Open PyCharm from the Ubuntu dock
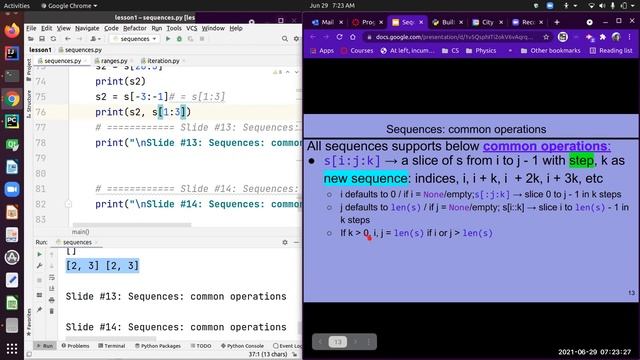This screenshot has height=360, width=640. (12, 121)
